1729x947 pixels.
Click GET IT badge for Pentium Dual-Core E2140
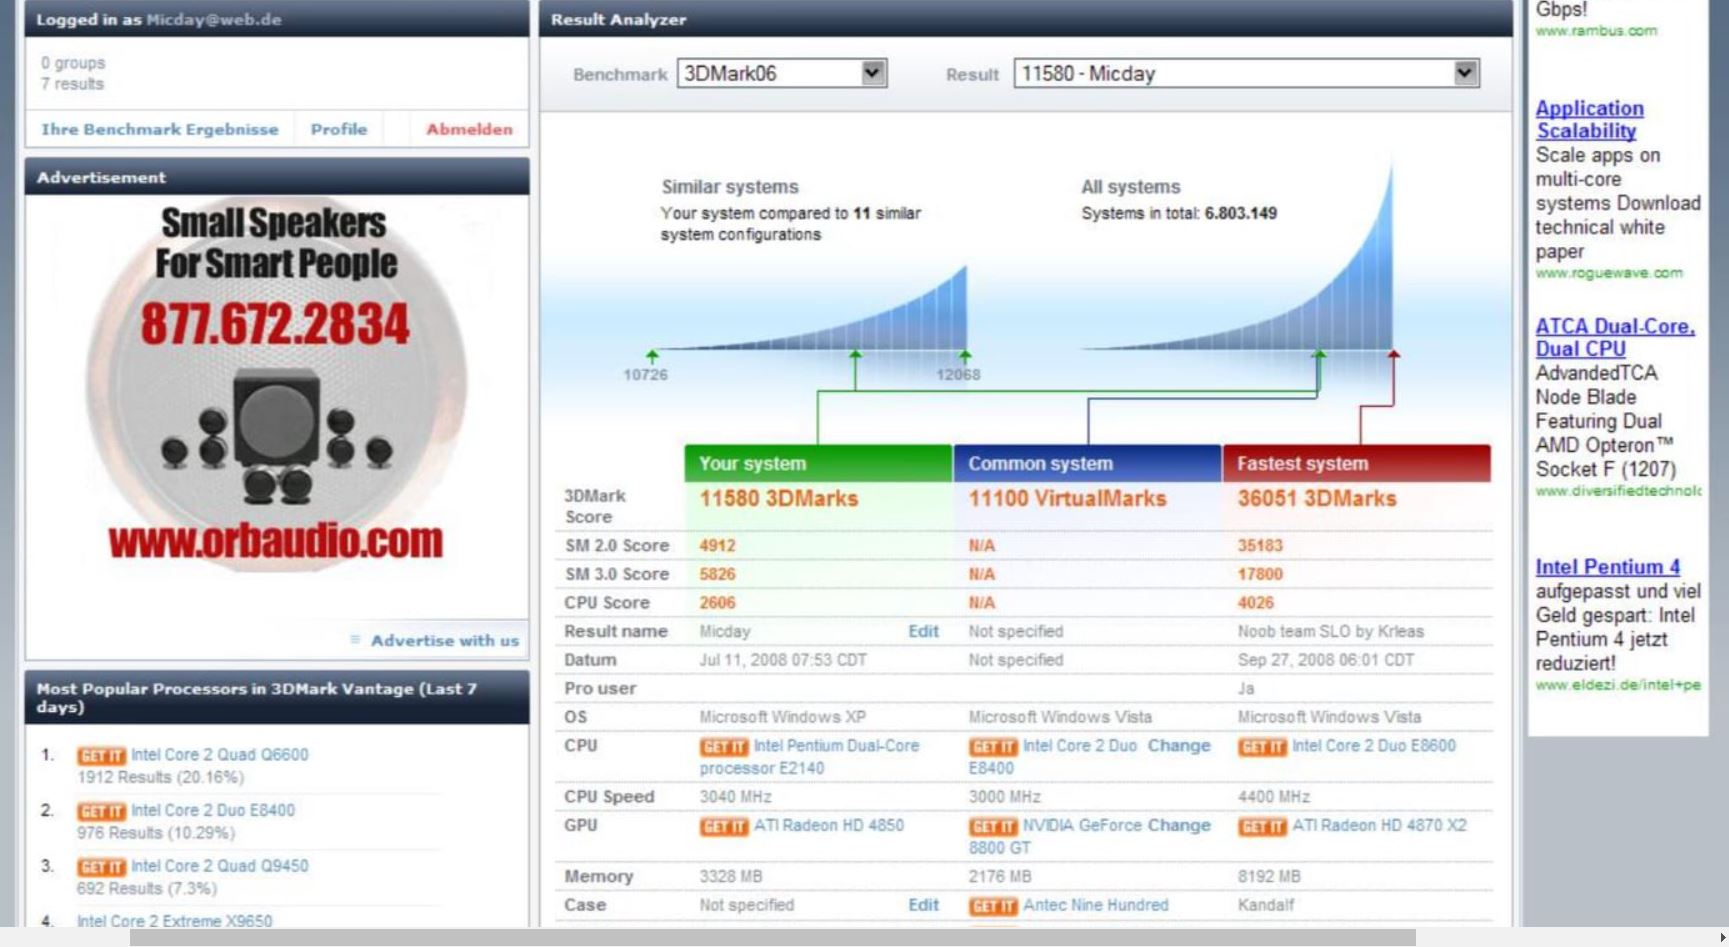[724, 747]
